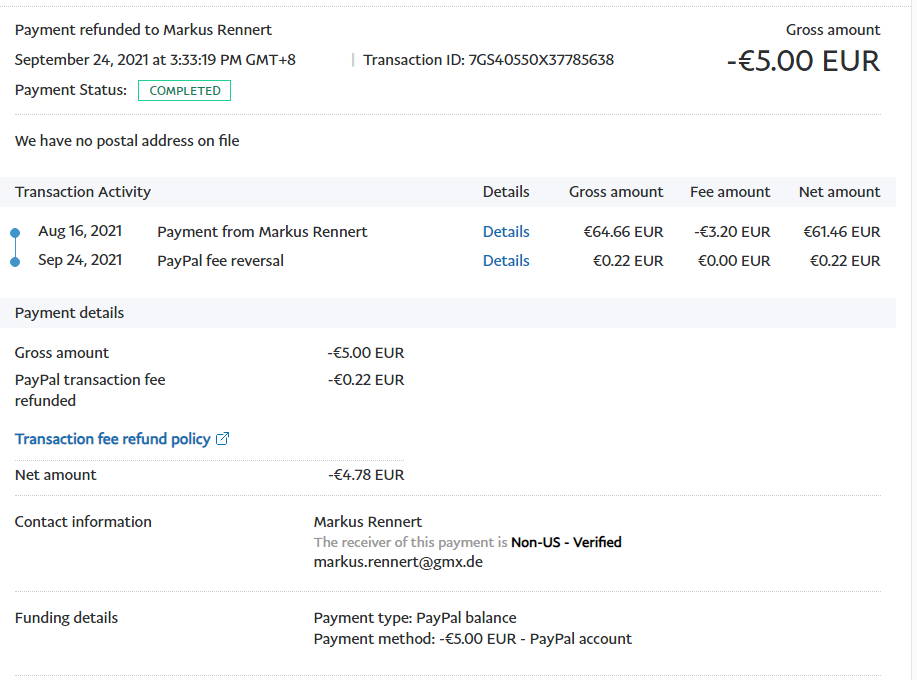The height and width of the screenshot is (680, 917).
Task: Click the Details column header
Action: (x=505, y=192)
